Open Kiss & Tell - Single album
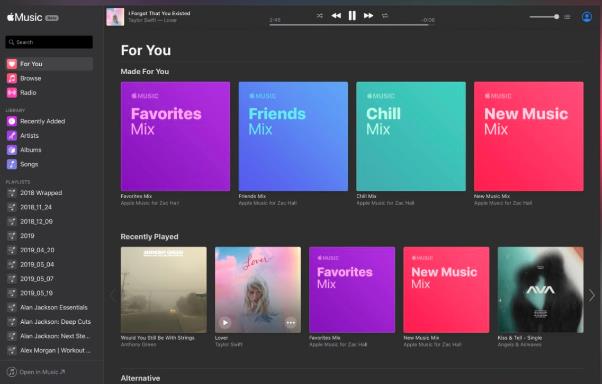The height and width of the screenshot is (384, 602). pyautogui.click(x=541, y=290)
